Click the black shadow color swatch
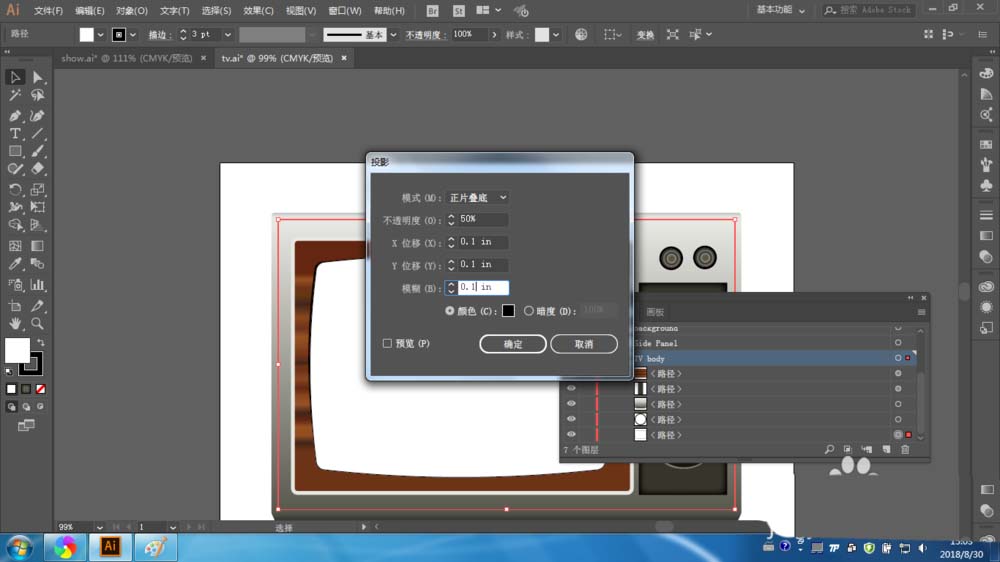The width and height of the screenshot is (1000, 562). click(x=508, y=311)
